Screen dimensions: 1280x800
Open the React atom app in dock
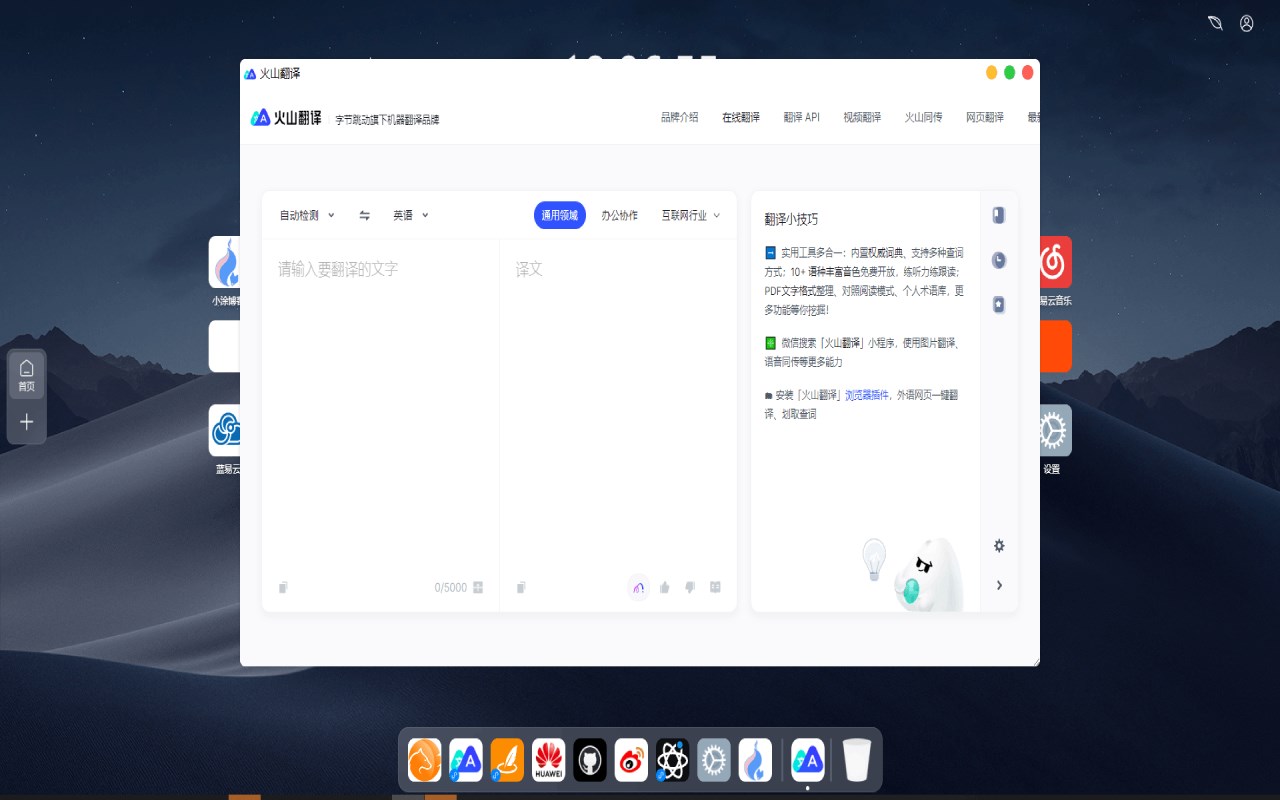pyautogui.click(x=673, y=760)
